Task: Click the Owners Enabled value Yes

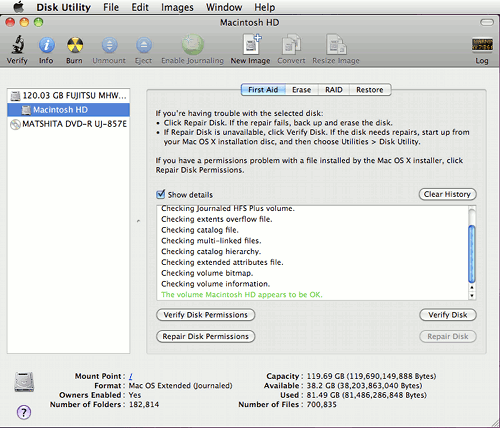Action: coord(135,395)
